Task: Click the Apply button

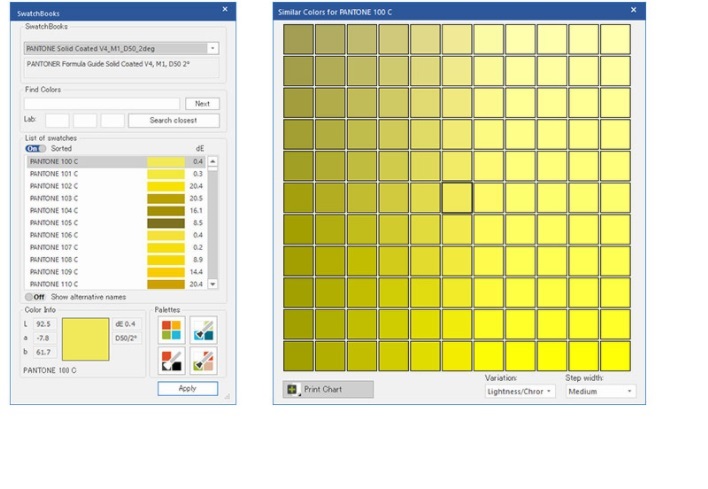Action: [187, 388]
